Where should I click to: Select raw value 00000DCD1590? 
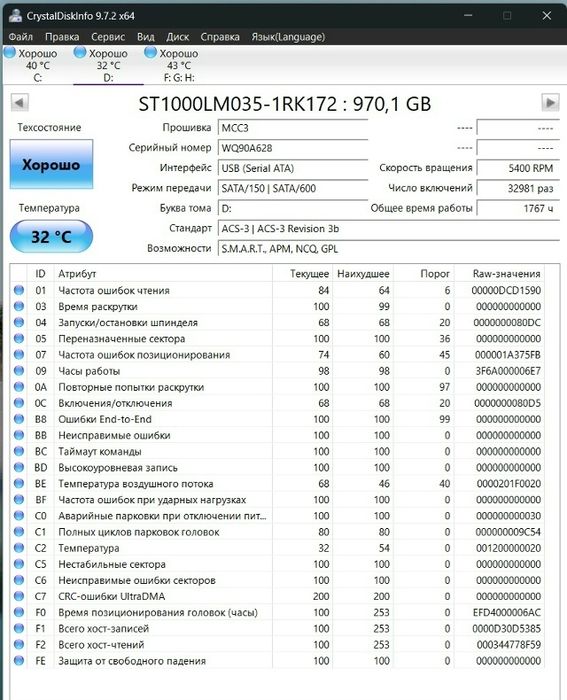point(506,290)
